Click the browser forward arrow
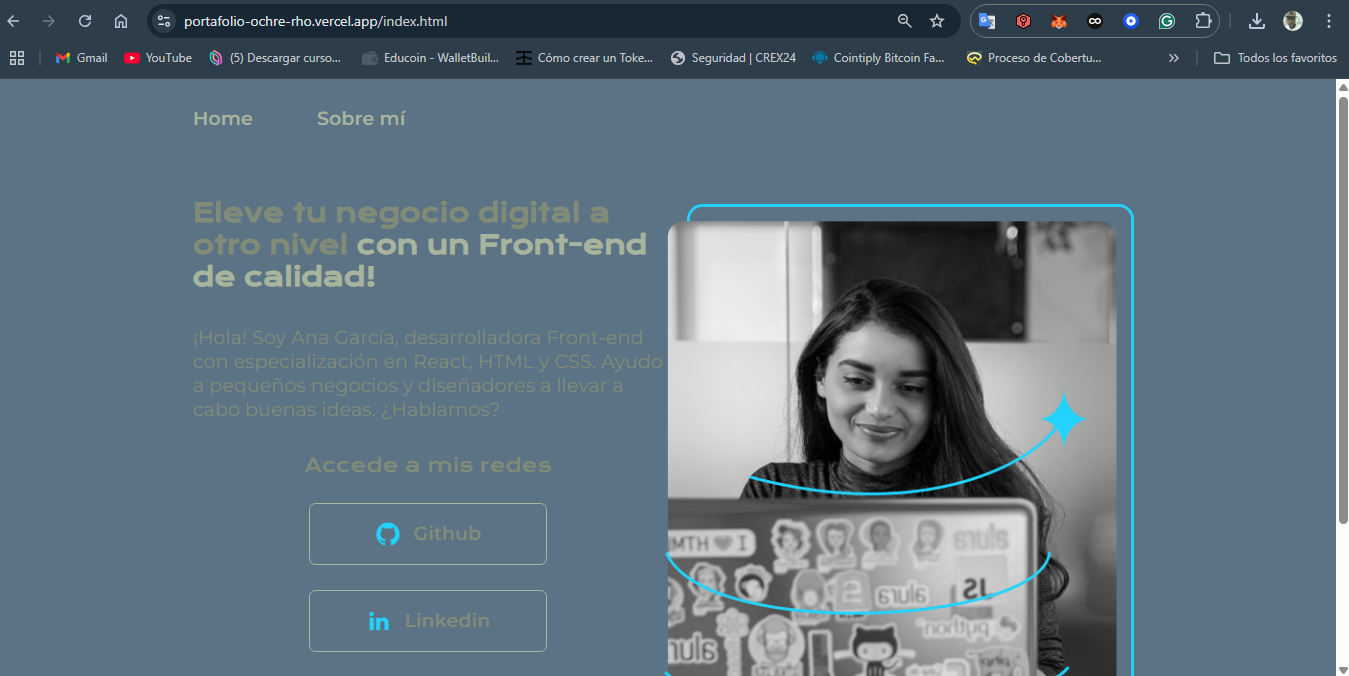This screenshot has width=1349, height=676. (49, 21)
